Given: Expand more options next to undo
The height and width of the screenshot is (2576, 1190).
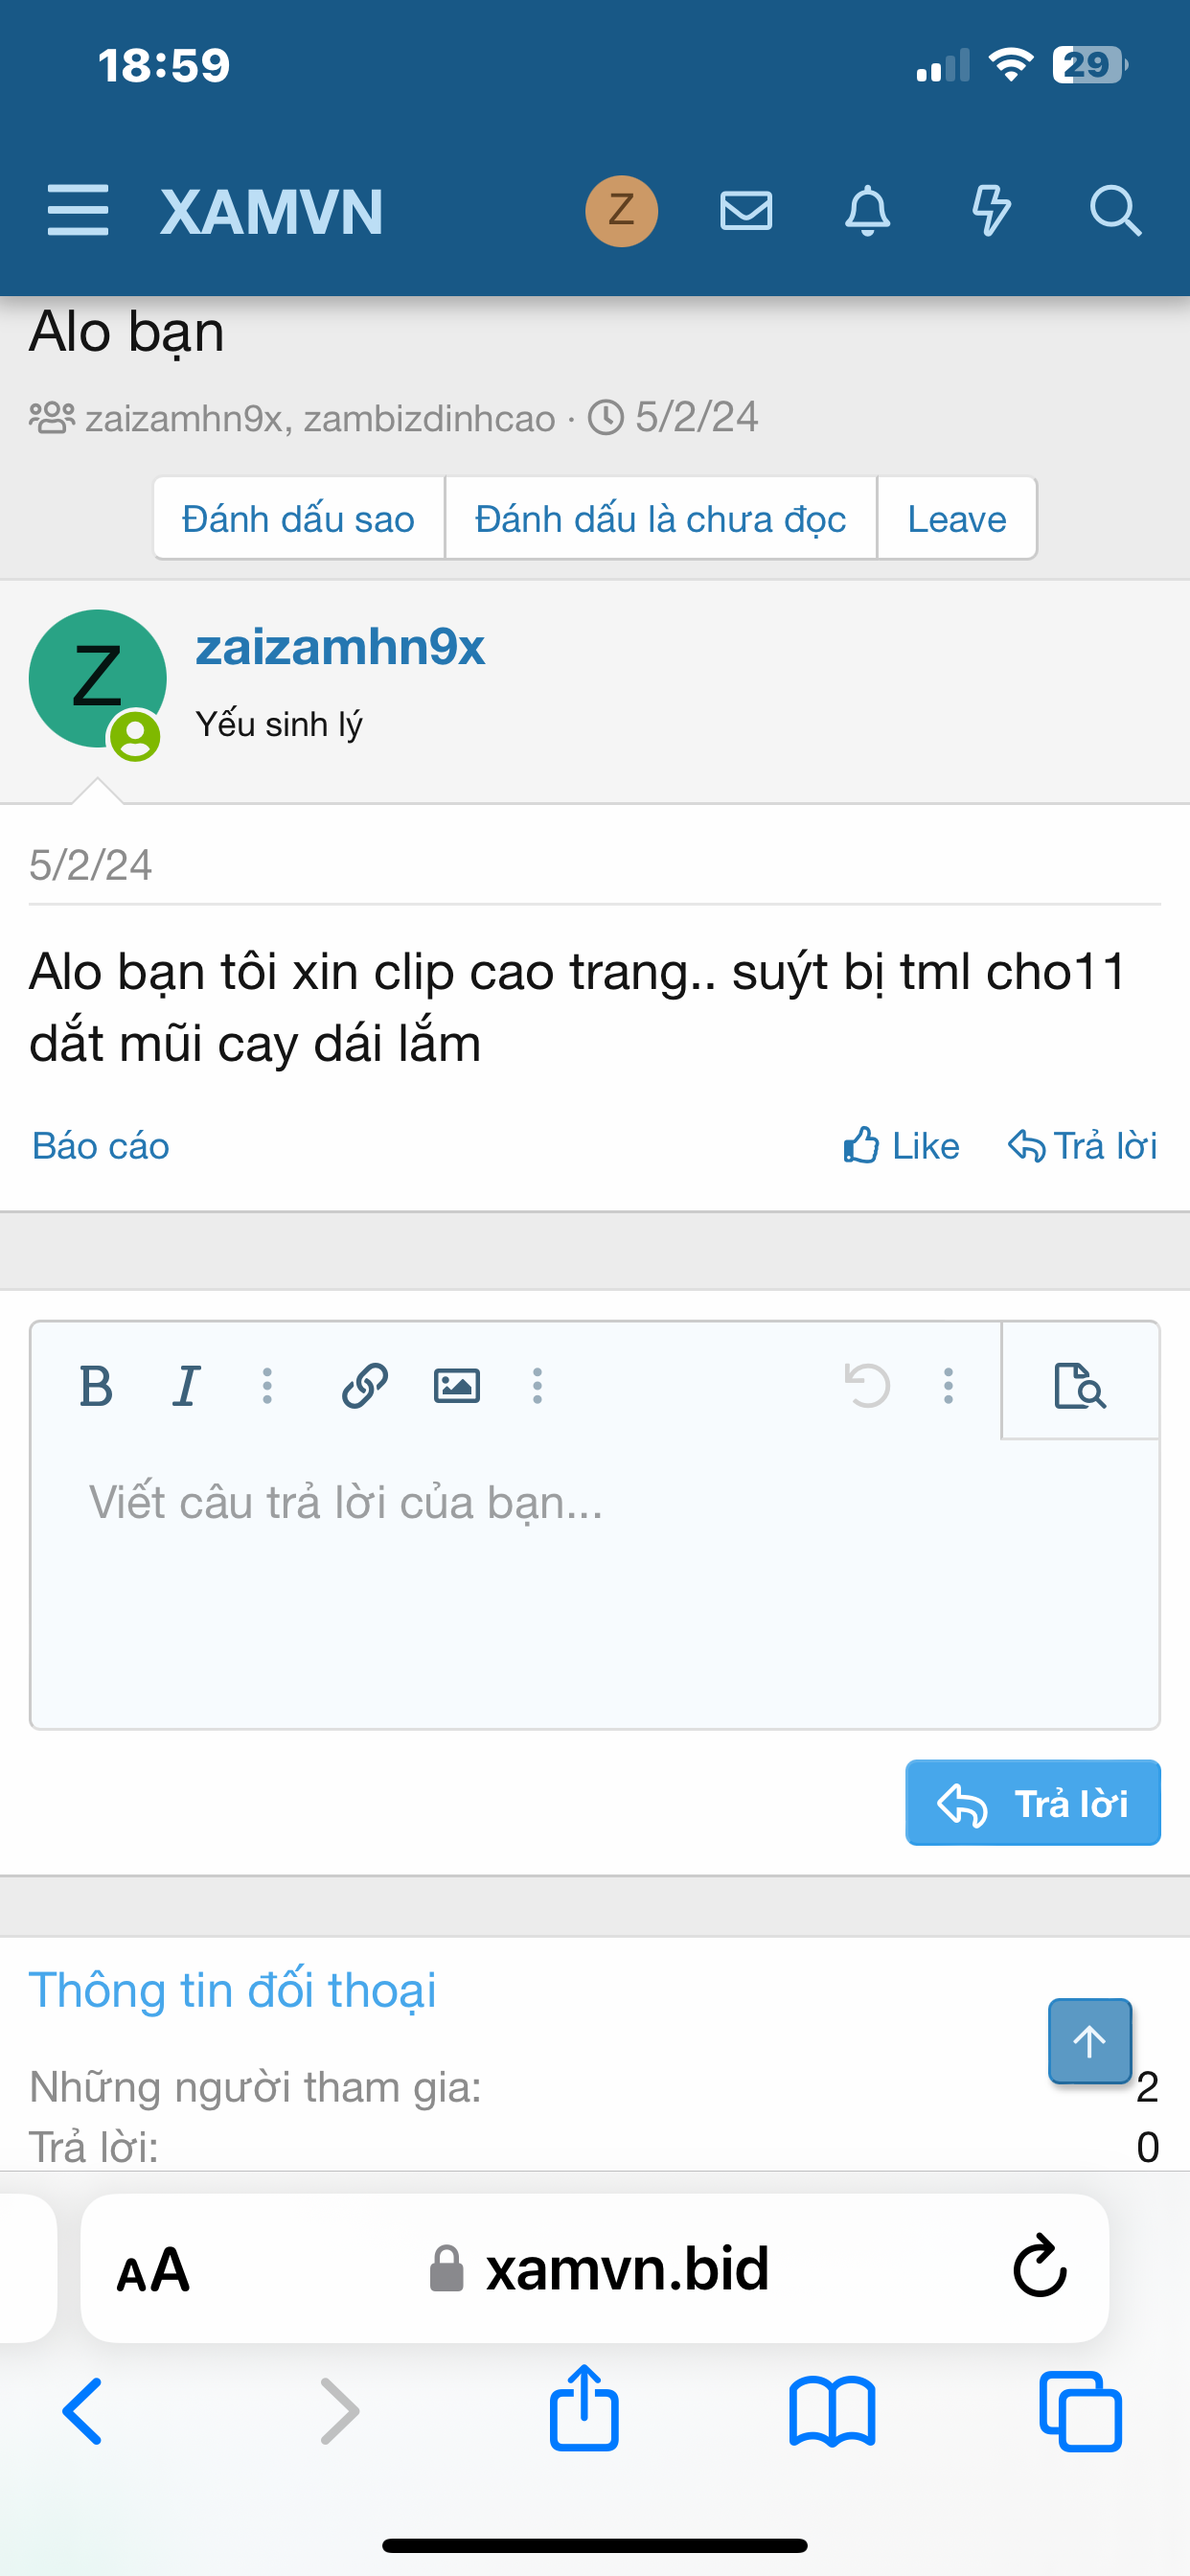Looking at the screenshot, I should coord(949,1386).
